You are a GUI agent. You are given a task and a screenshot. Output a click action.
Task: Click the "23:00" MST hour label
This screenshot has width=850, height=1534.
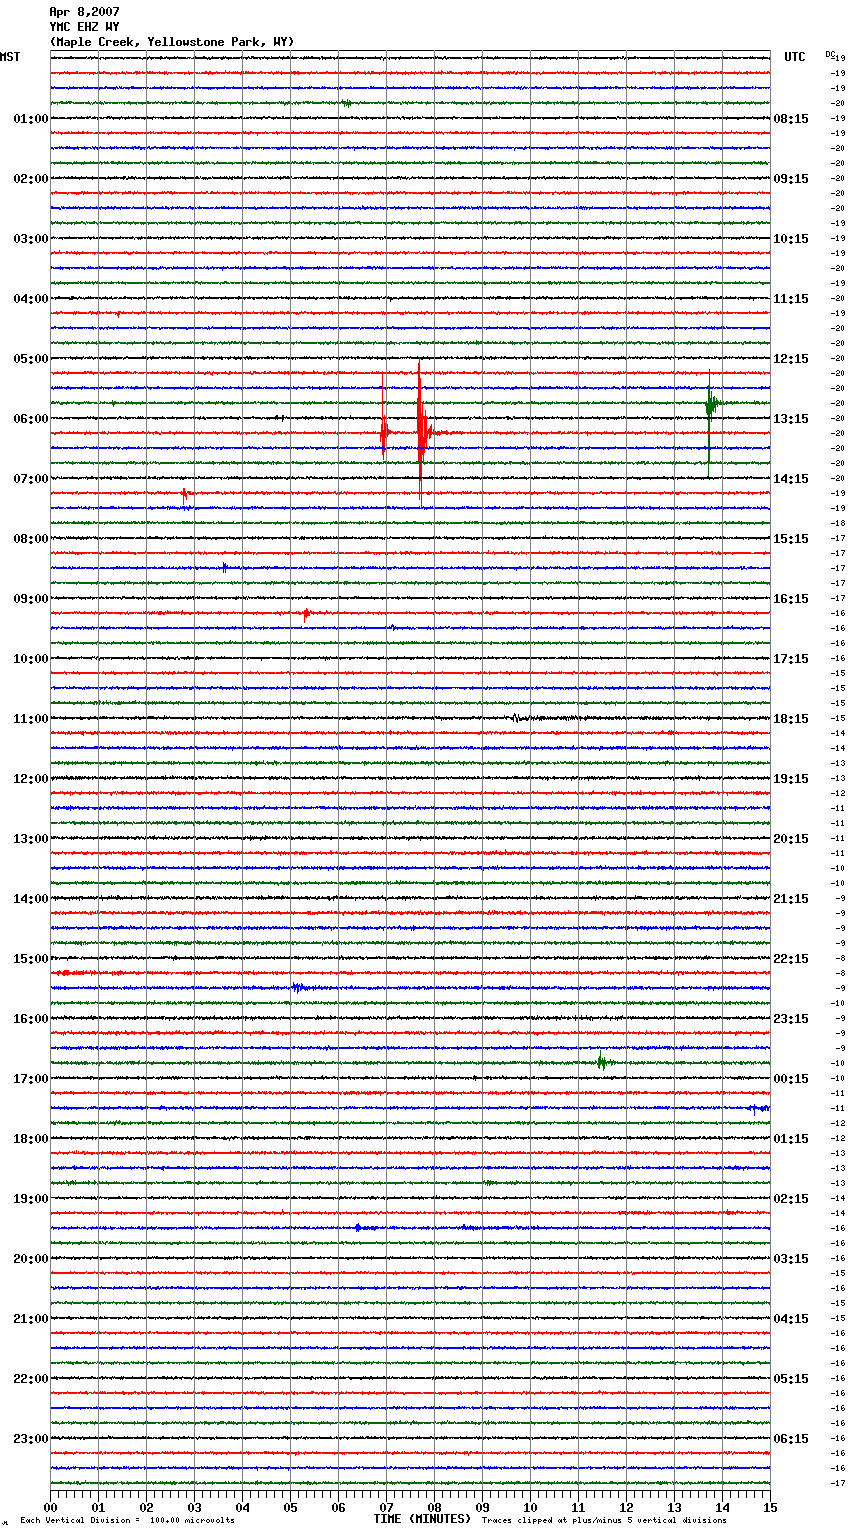(31, 1439)
